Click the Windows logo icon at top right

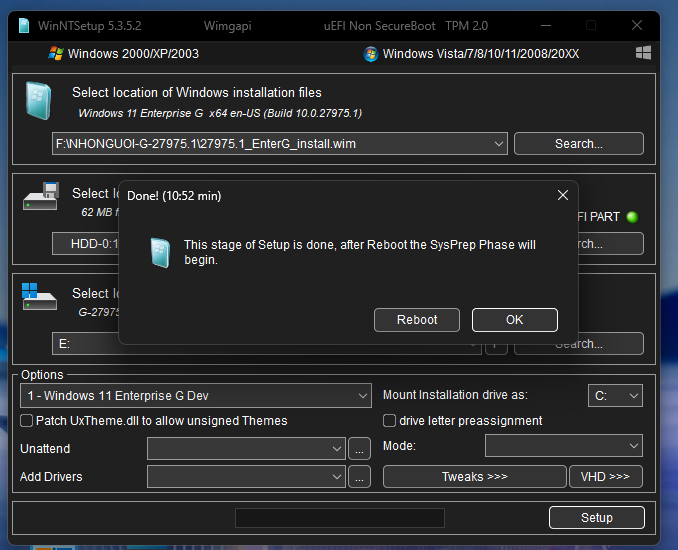point(643,53)
